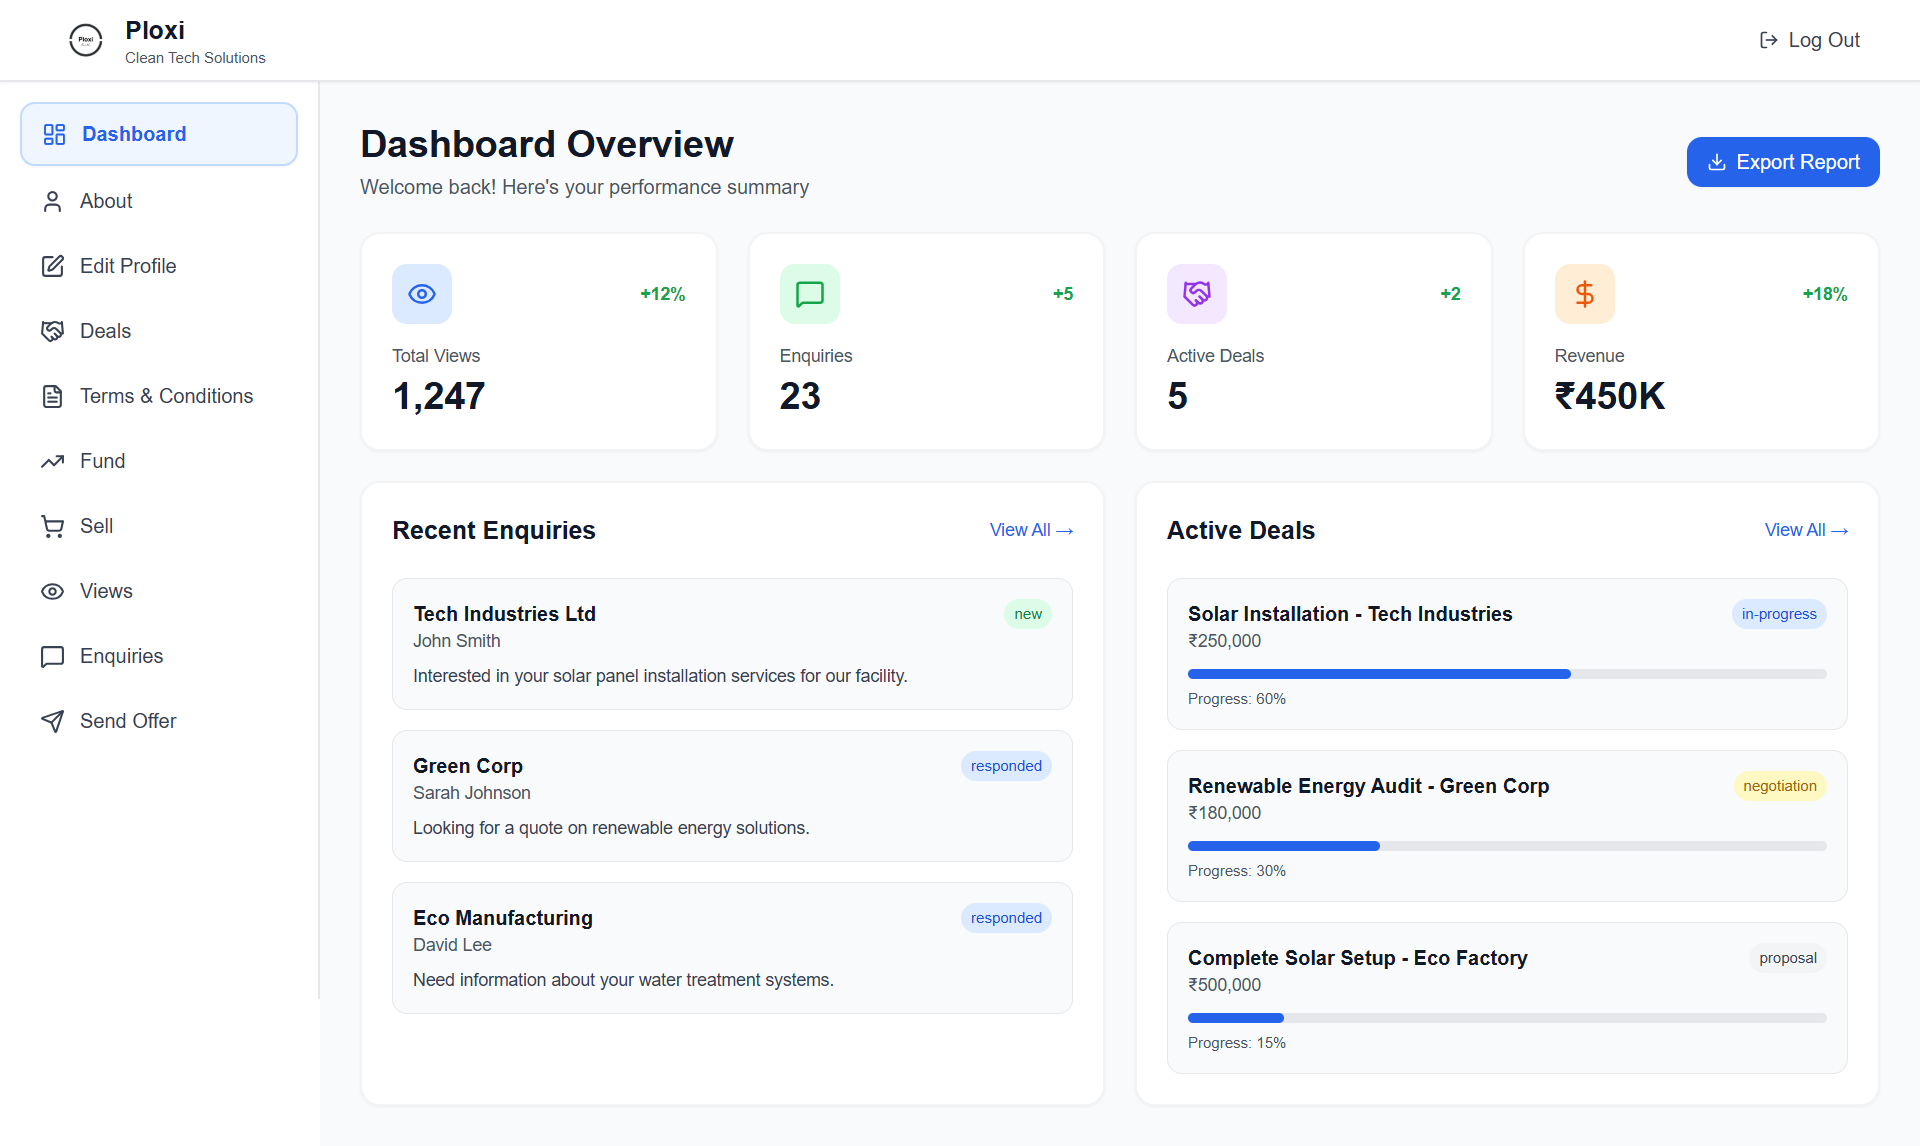Open the Views eye icon
The height and width of the screenshot is (1146, 1920).
click(x=53, y=591)
